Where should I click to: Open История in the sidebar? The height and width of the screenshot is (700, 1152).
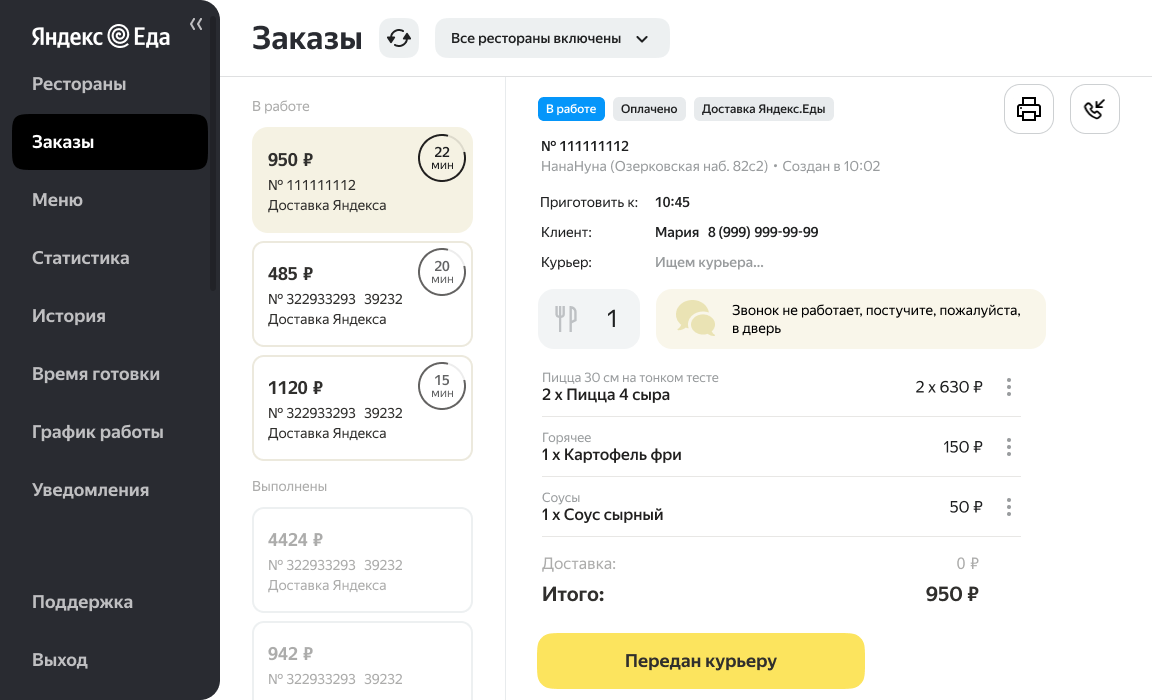point(69,316)
